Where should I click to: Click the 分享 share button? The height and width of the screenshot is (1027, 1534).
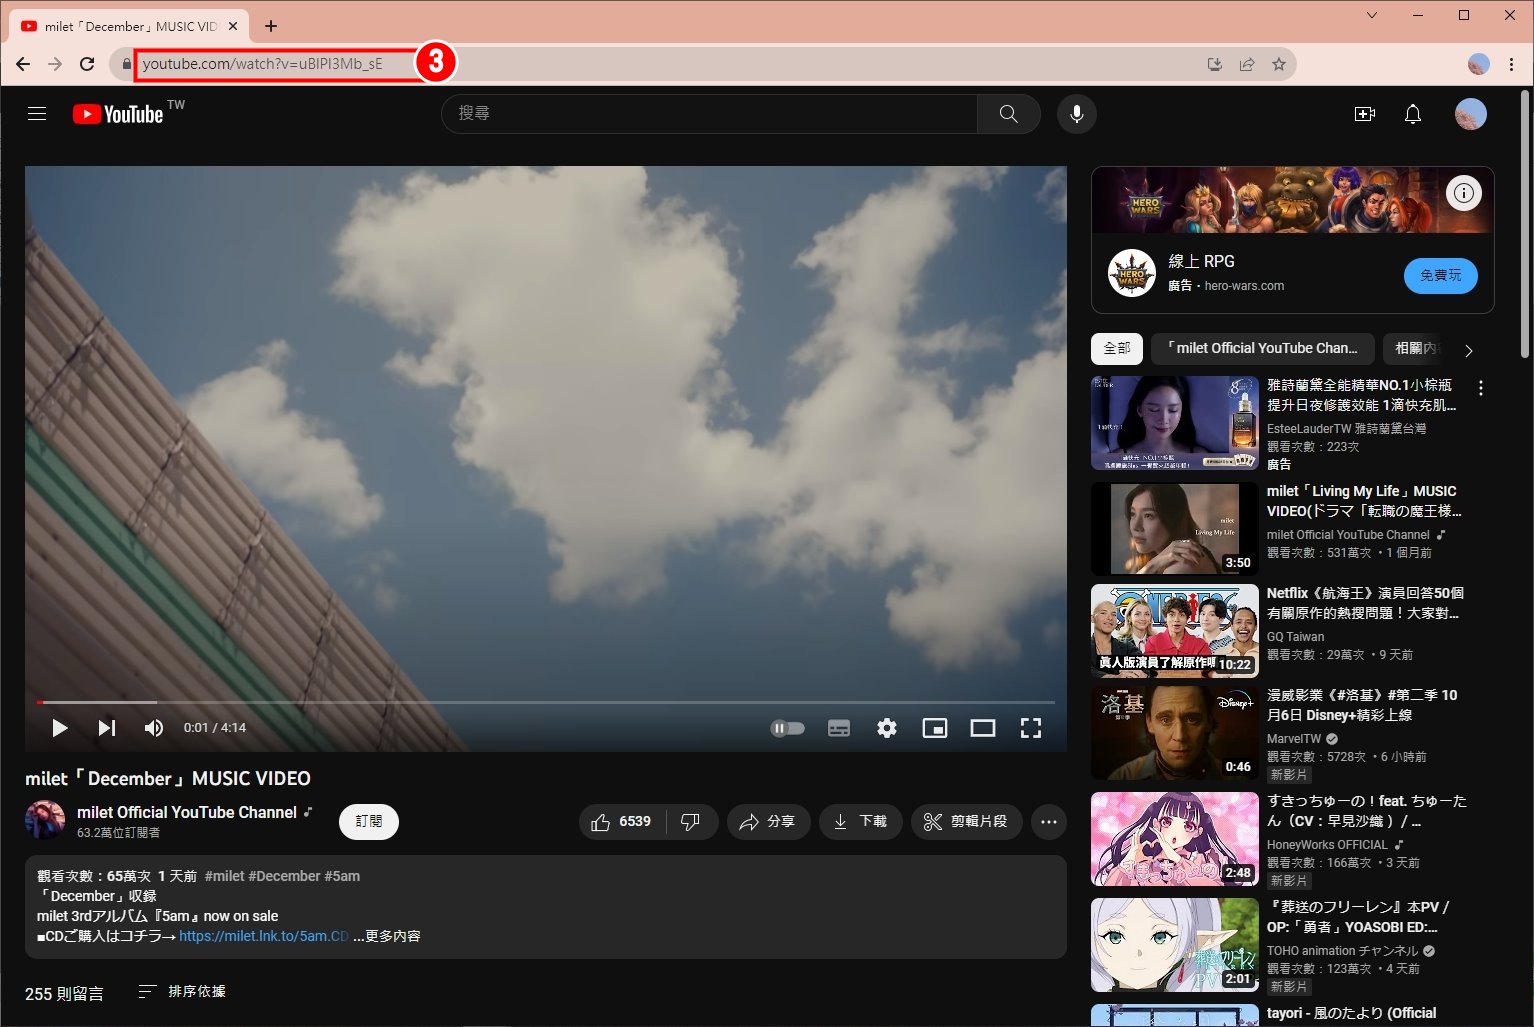768,822
